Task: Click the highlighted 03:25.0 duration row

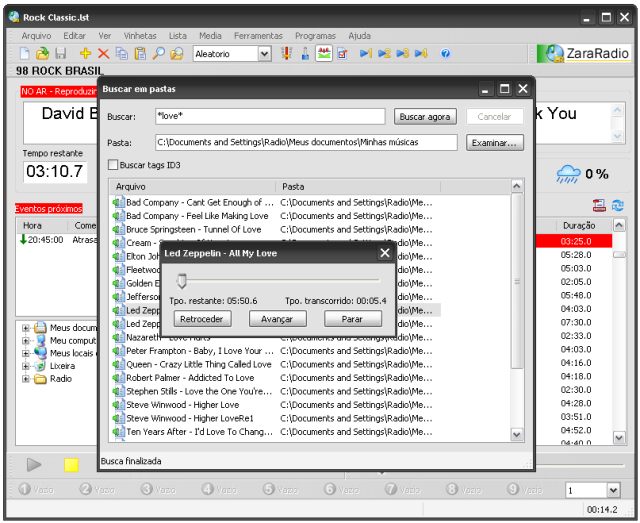Action: pyautogui.click(x=575, y=241)
